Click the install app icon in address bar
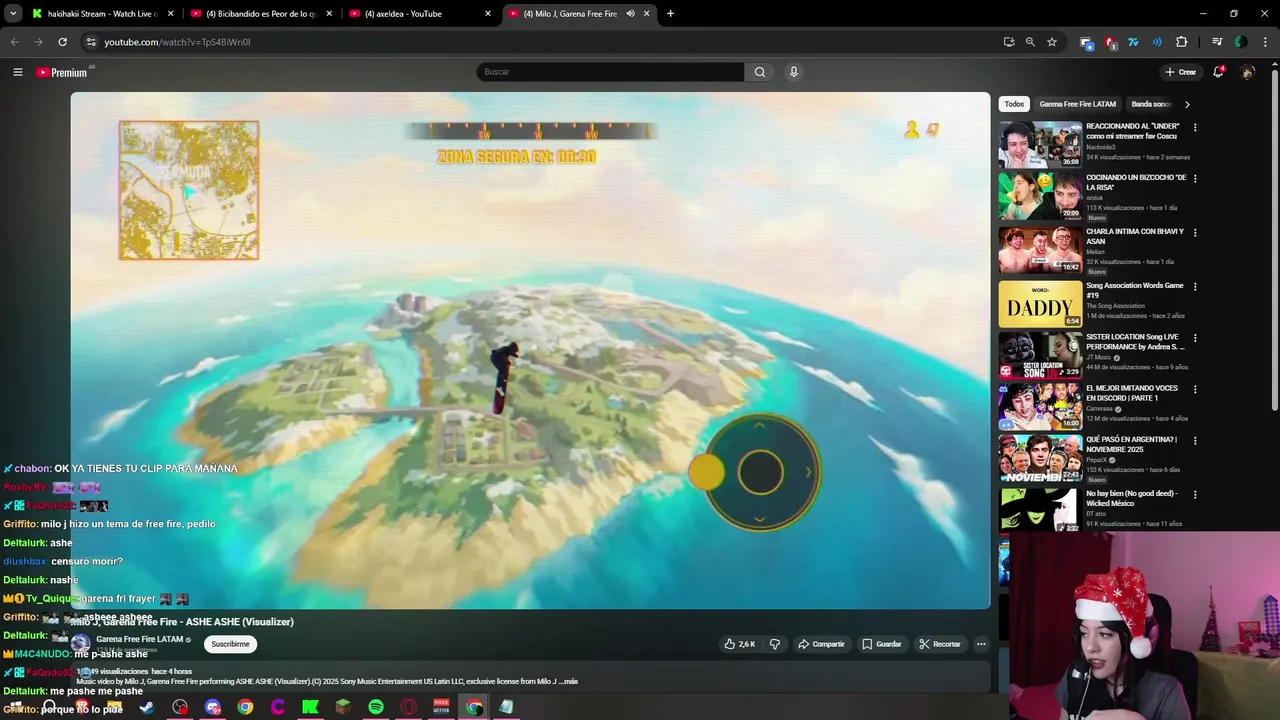 [x=1009, y=42]
